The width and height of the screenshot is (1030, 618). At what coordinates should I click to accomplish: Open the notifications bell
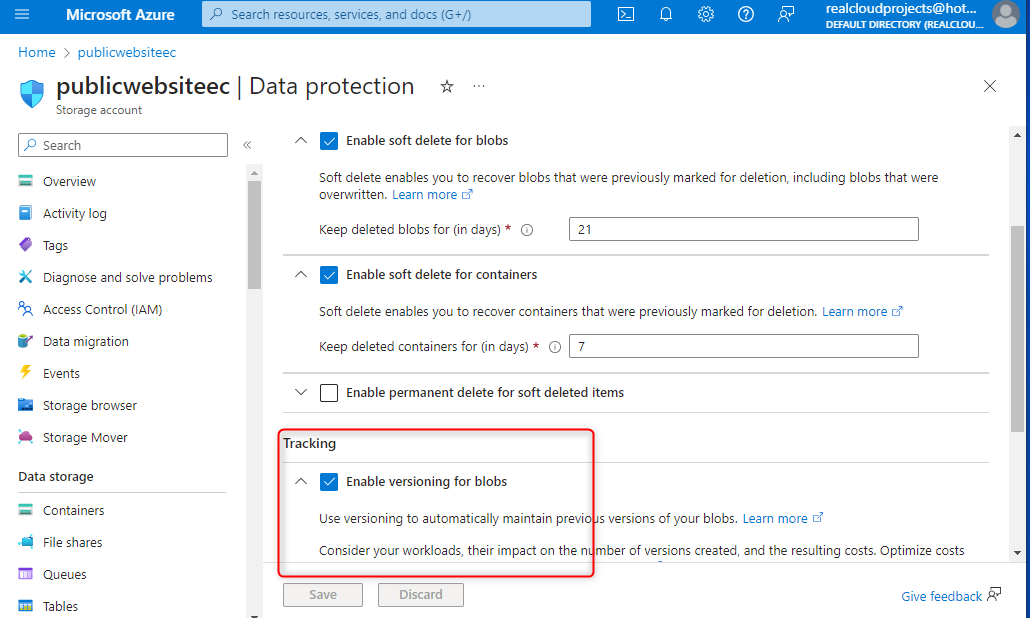coord(666,14)
